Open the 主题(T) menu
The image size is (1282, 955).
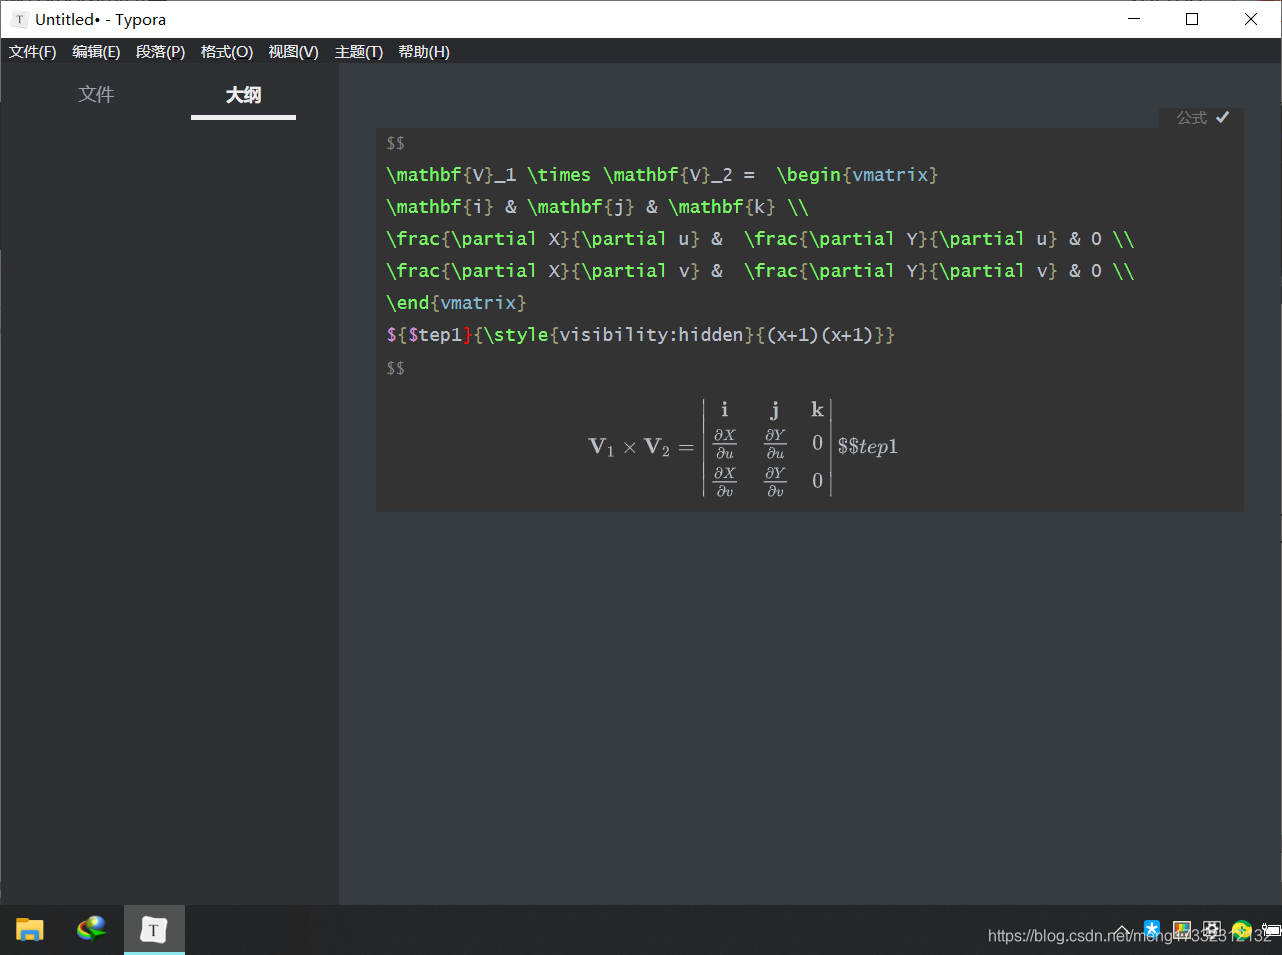[x=359, y=52]
